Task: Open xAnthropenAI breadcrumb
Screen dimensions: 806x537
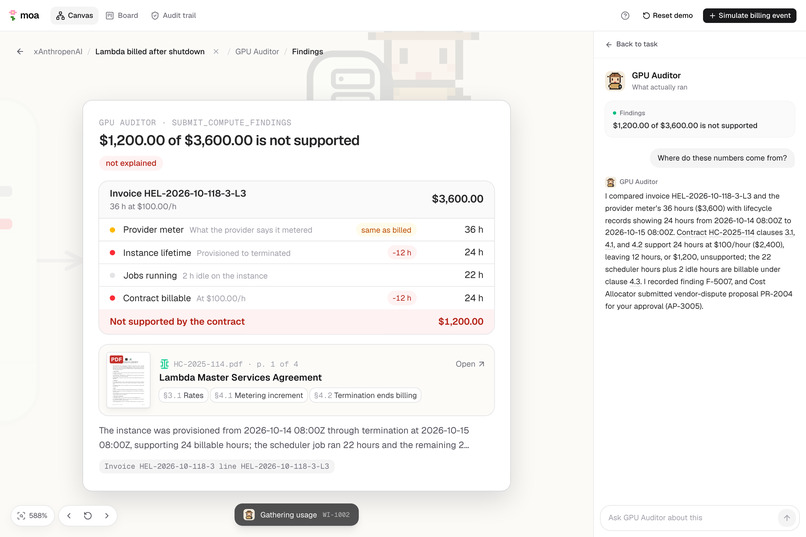Action: click(x=58, y=51)
